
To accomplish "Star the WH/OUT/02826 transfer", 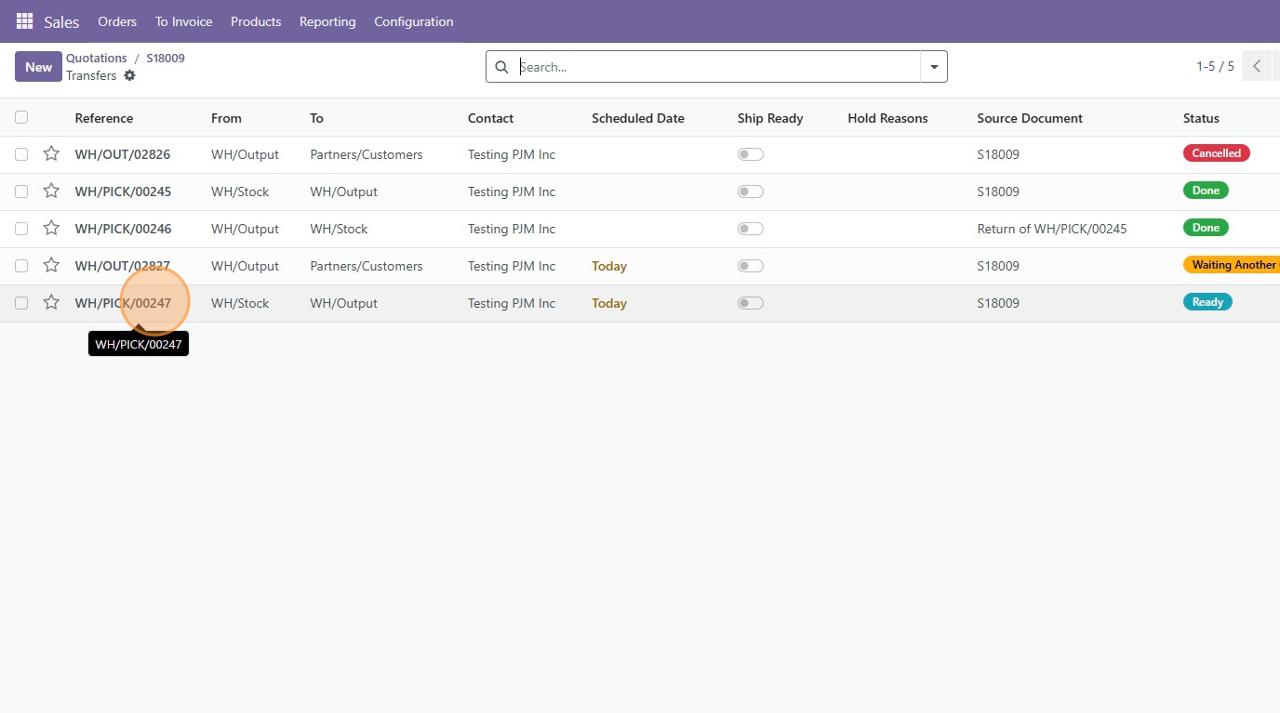I will click(x=51, y=154).
